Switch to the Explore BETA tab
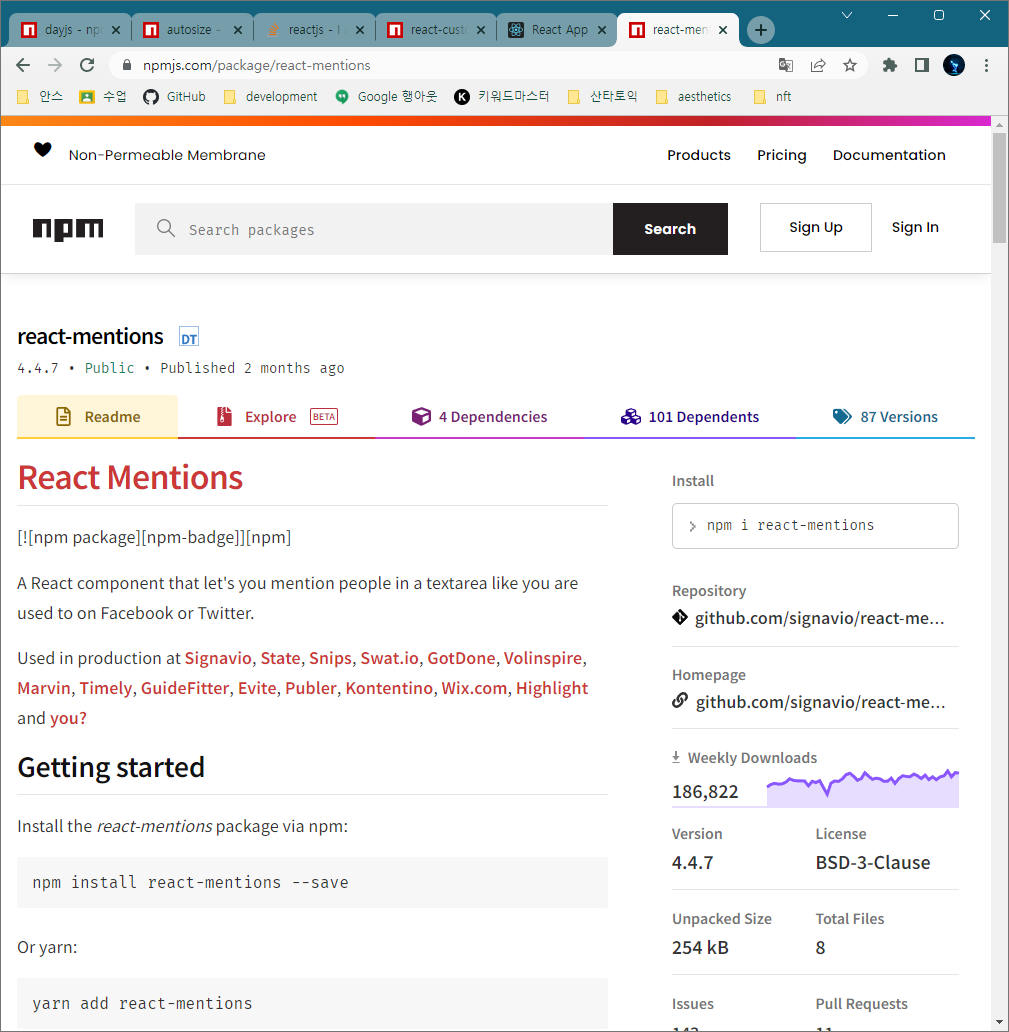The image size is (1009, 1032). [x=276, y=417]
